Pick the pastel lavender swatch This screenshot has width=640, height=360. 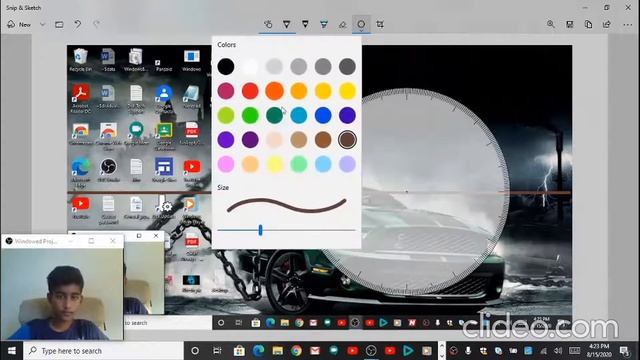(347, 164)
